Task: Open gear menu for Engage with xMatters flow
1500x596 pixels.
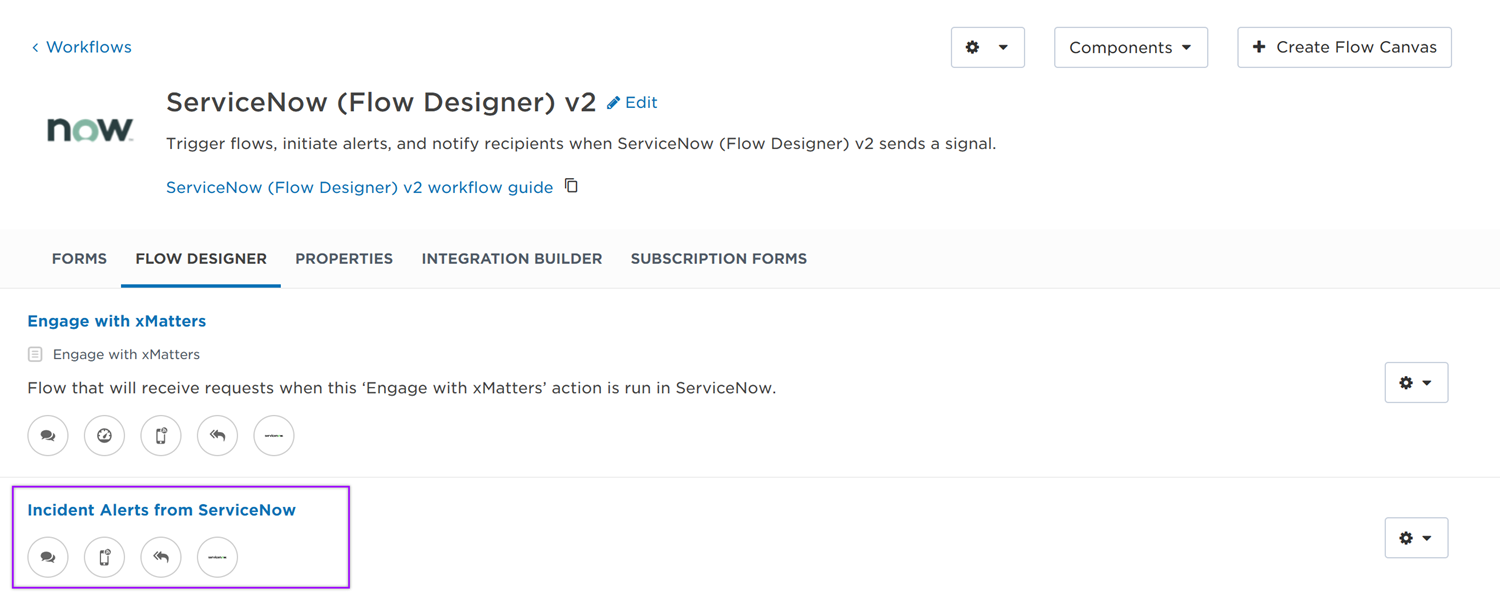Action: (1416, 383)
